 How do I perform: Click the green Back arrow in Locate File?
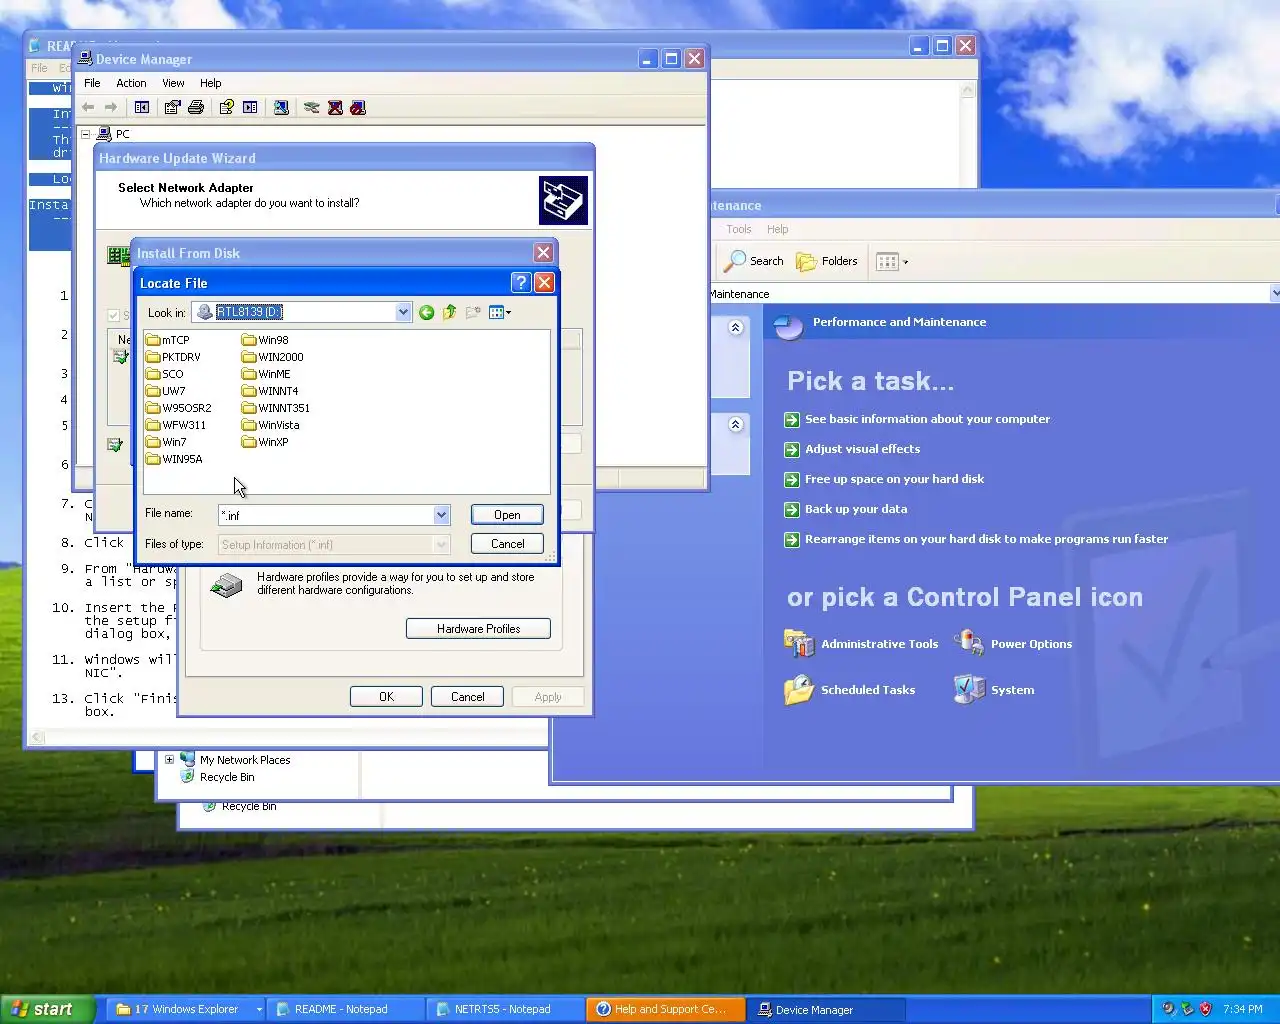[x=426, y=313]
